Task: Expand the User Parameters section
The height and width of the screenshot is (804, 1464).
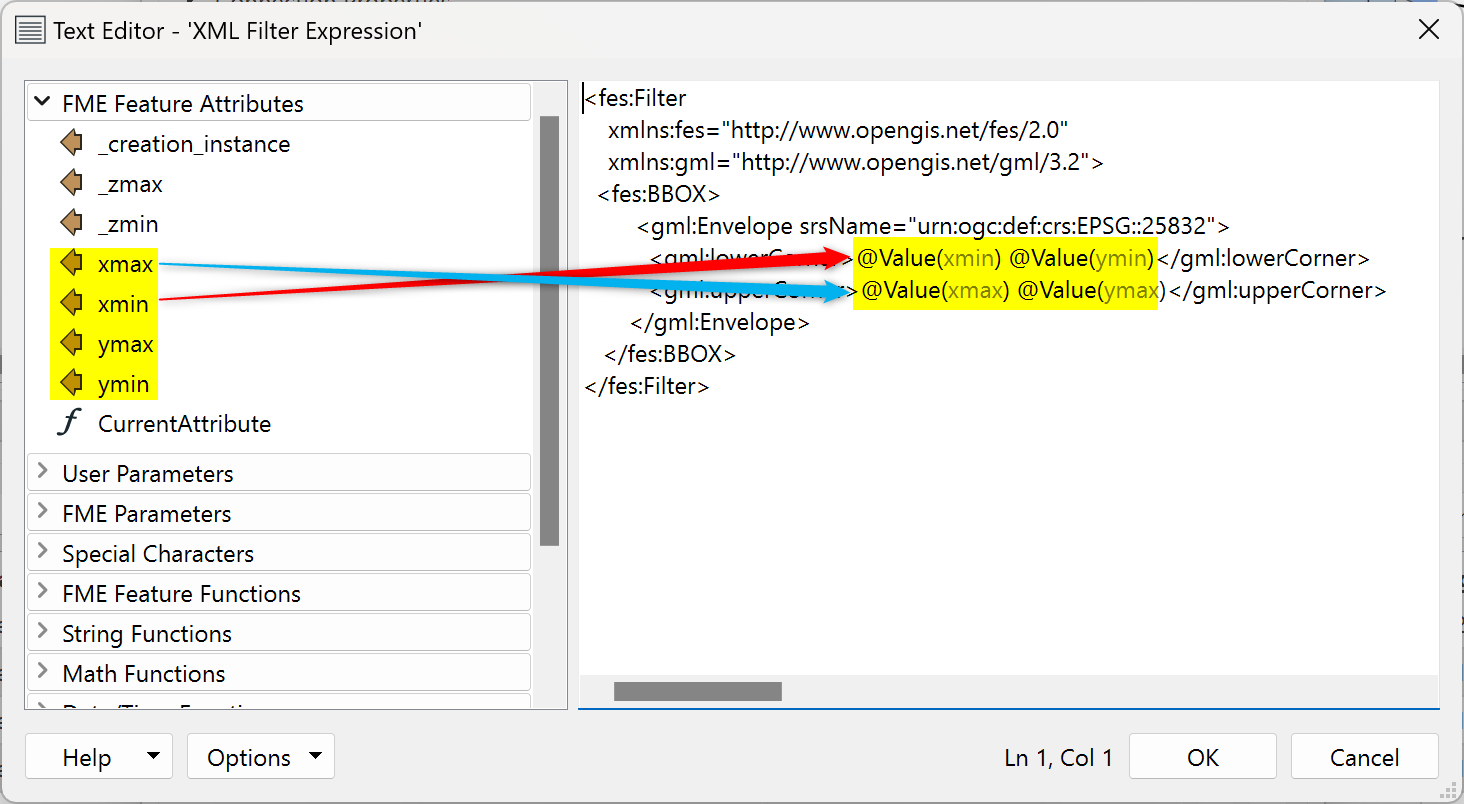Action: (42, 473)
